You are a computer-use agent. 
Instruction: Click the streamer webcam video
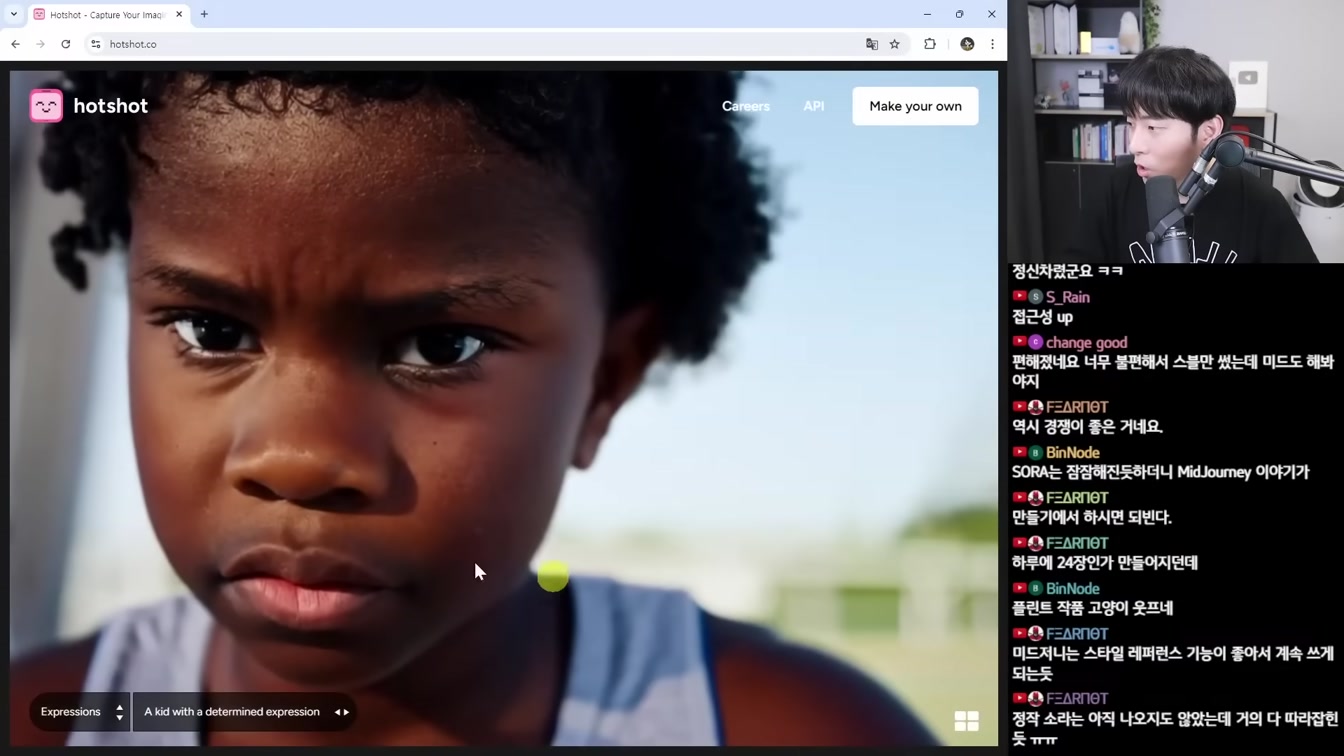point(1176,131)
